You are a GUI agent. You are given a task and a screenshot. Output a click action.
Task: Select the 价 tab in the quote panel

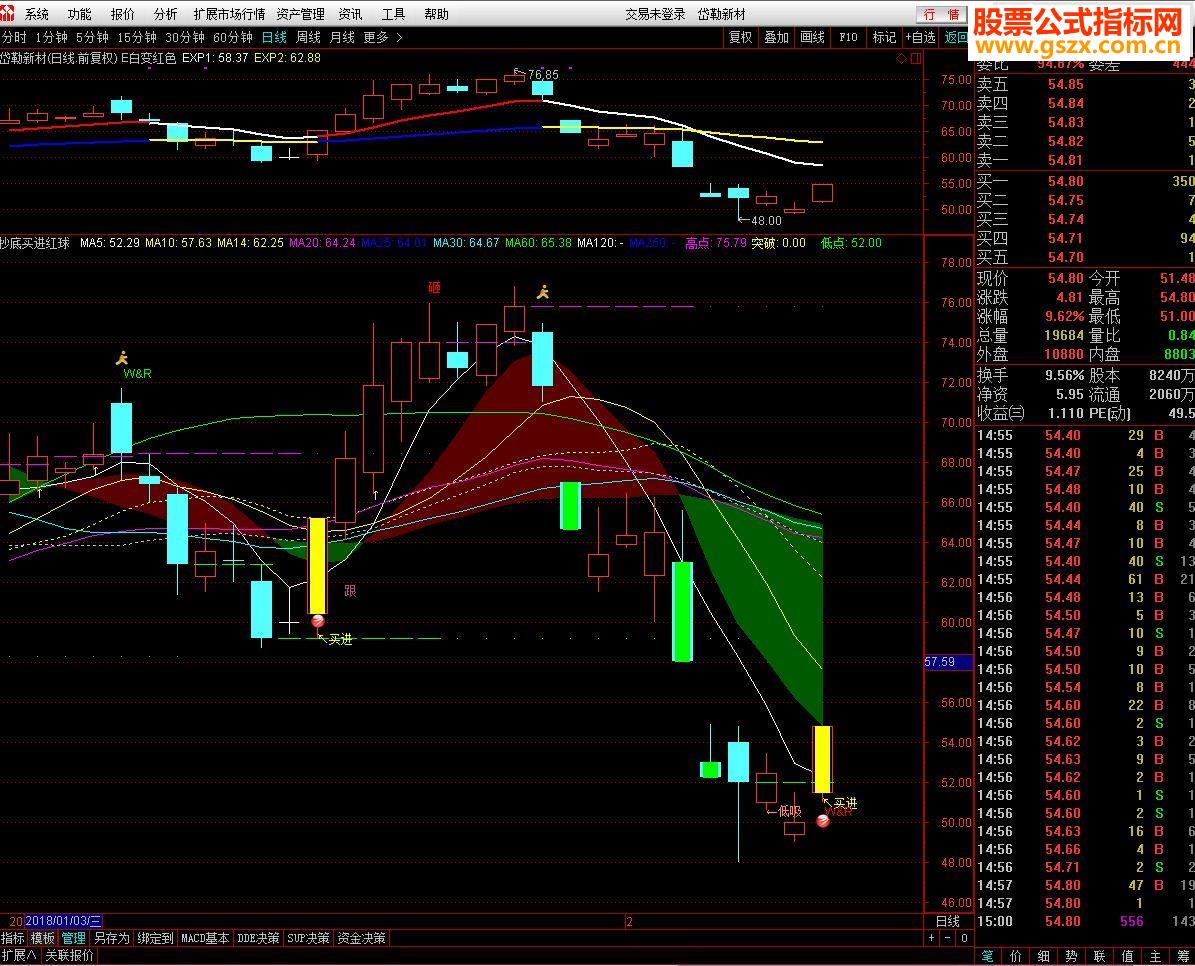point(1016,956)
